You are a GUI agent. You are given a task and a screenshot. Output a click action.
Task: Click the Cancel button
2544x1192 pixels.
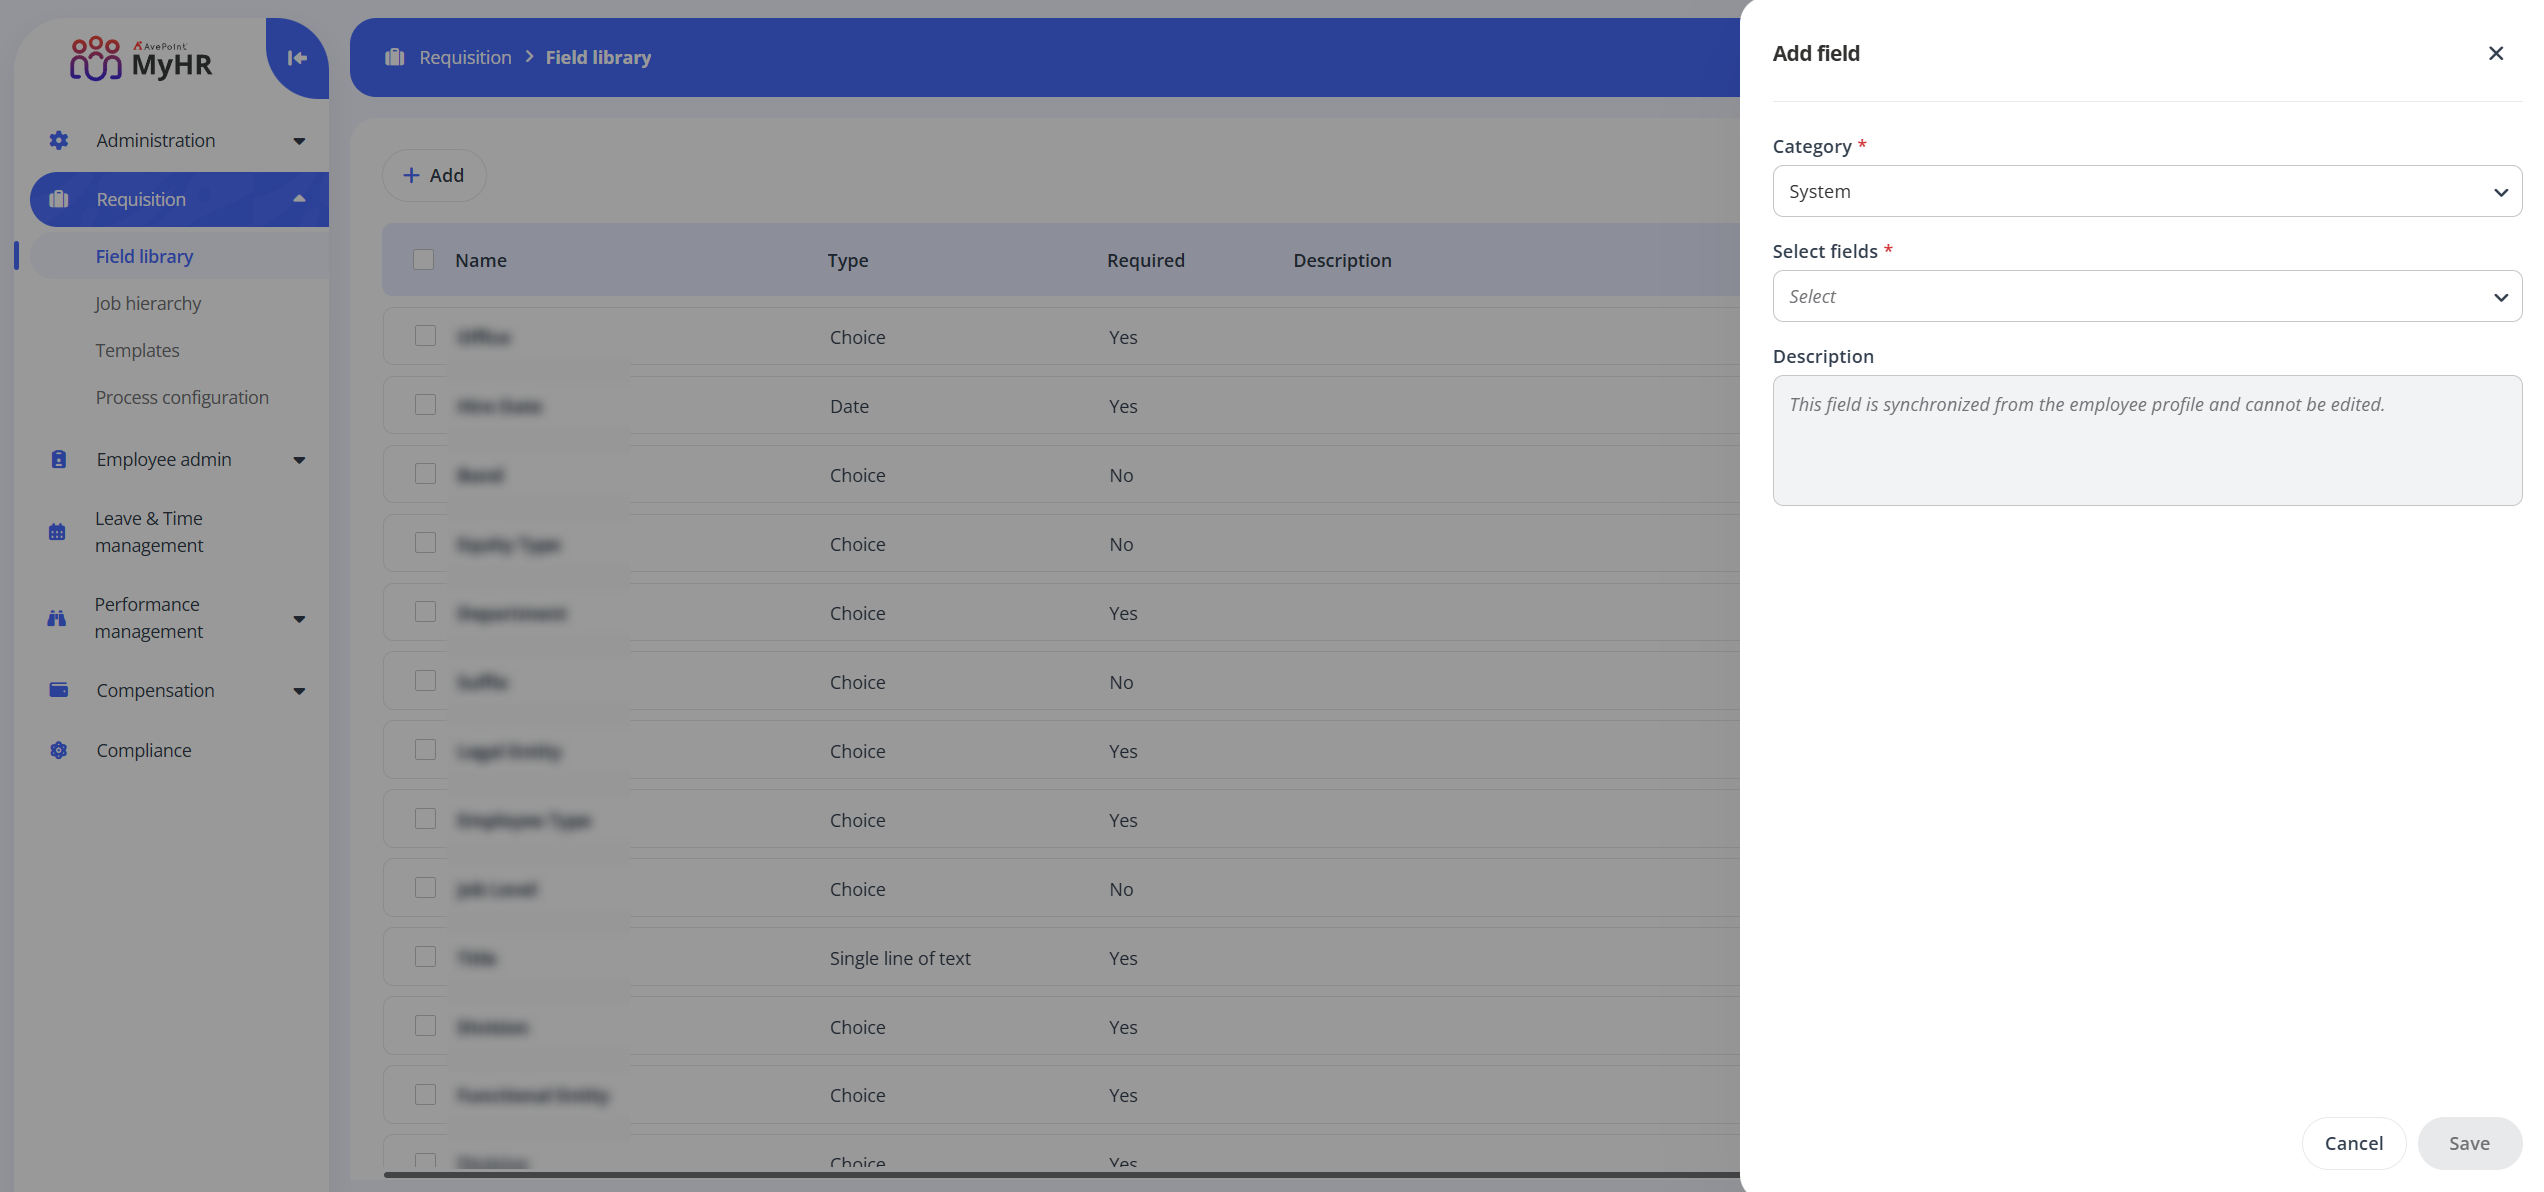pyautogui.click(x=2353, y=1143)
